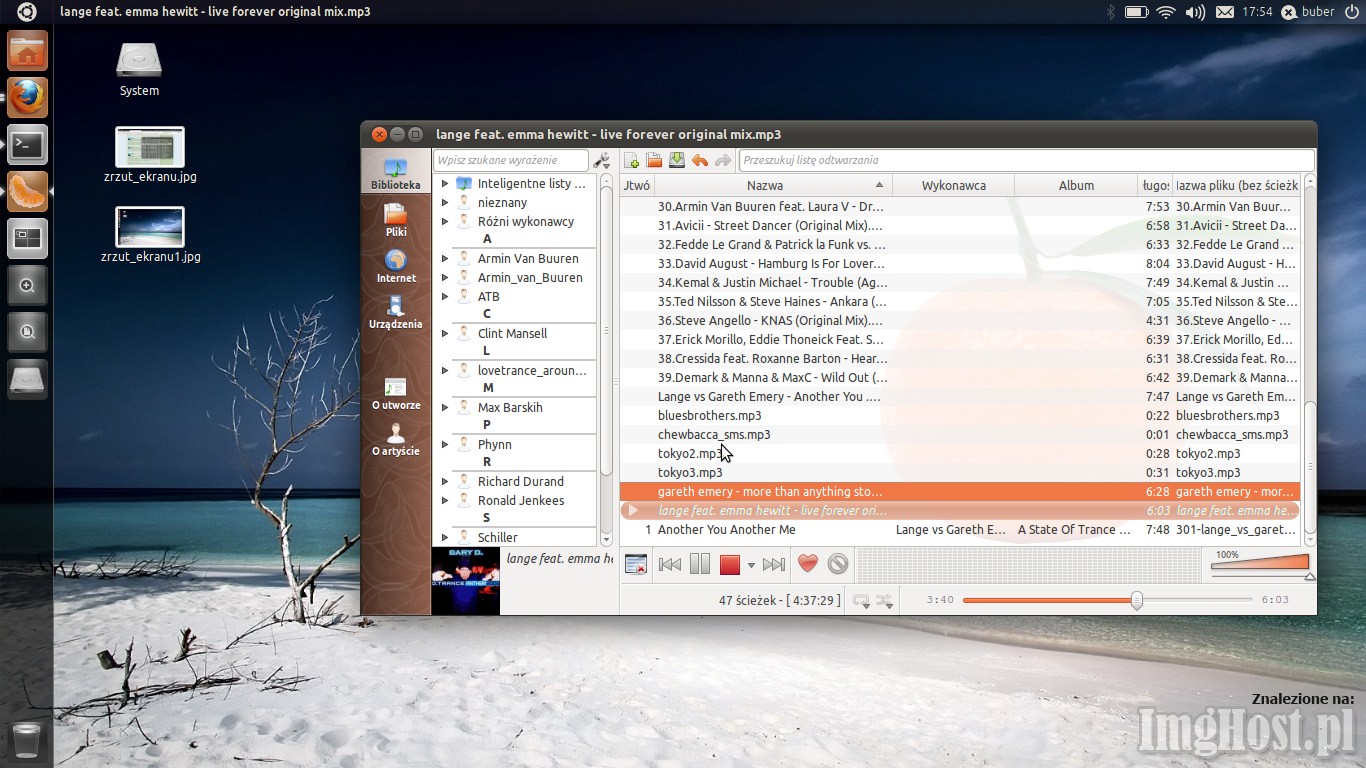The image size is (1366, 768).
Task: Sort by file name column header
Action: (1237, 185)
